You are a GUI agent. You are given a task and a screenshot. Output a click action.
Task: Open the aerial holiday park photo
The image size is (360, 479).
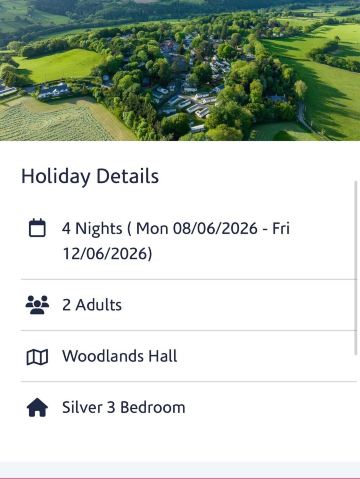click(x=180, y=70)
